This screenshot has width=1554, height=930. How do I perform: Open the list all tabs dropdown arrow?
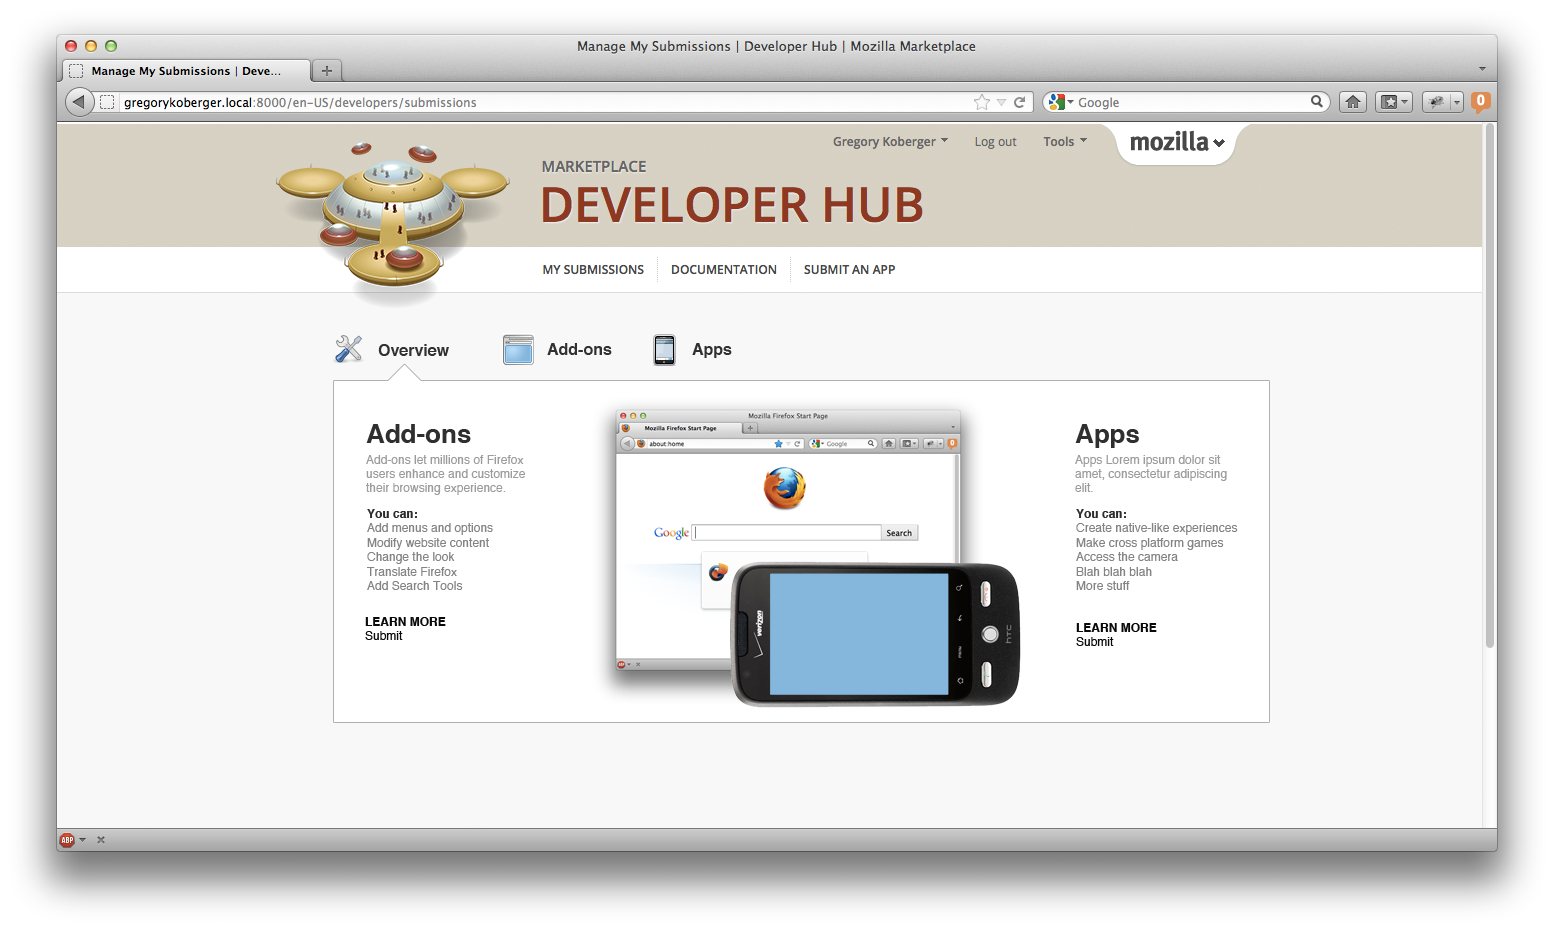[x=1482, y=69]
